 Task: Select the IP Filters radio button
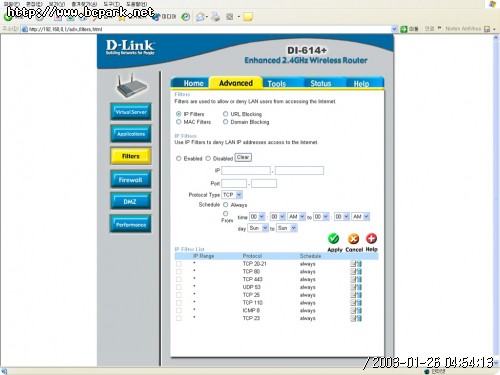[179, 114]
